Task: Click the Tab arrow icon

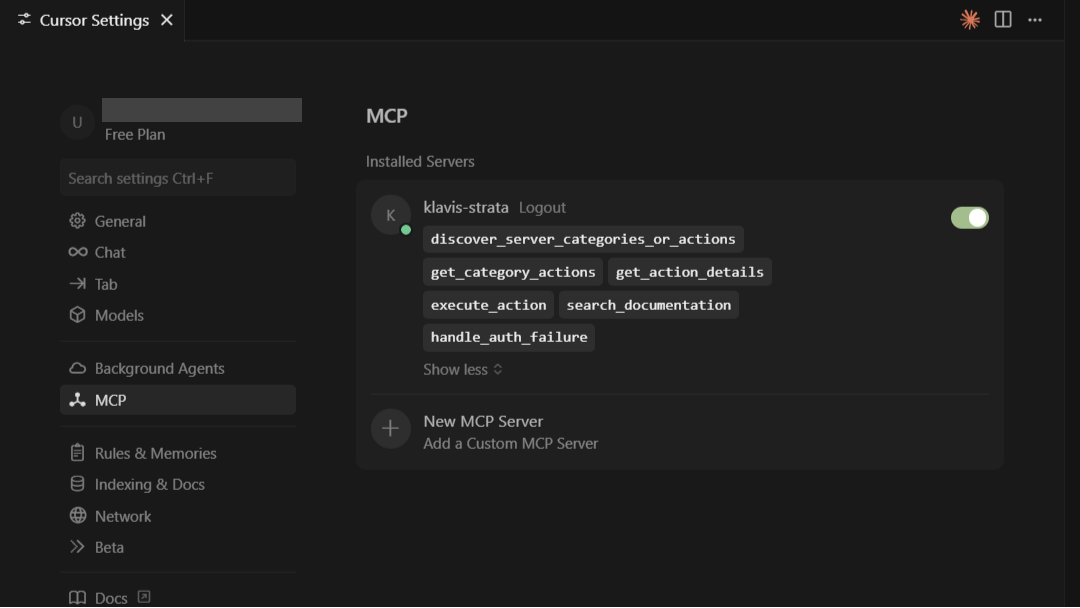Action: tap(77, 284)
